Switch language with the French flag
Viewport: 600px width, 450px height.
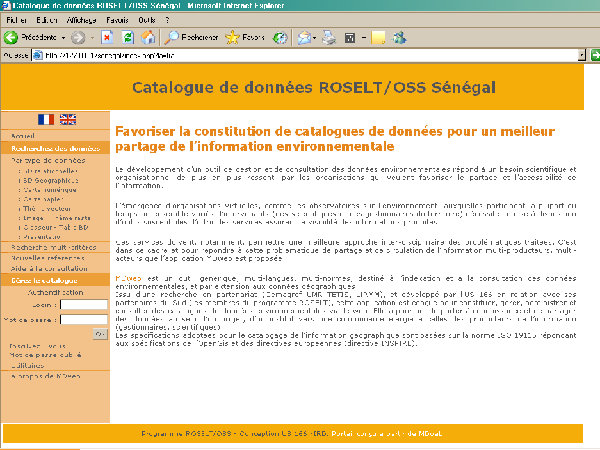pyautogui.click(x=46, y=119)
